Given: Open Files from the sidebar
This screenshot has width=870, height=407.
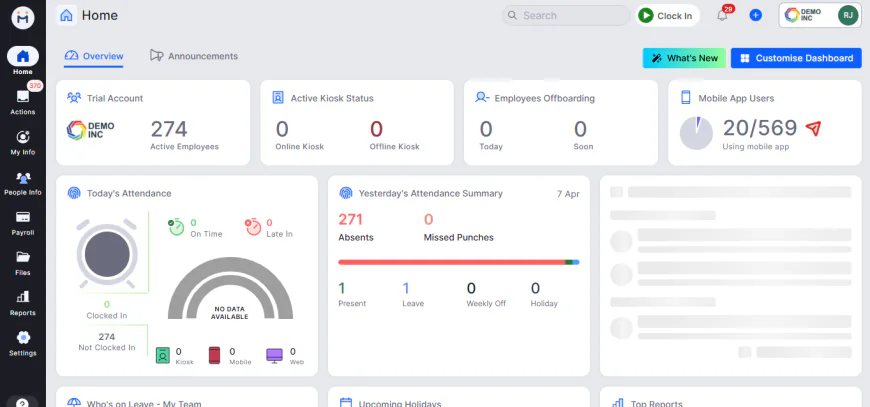Looking at the screenshot, I should [22, 257].
